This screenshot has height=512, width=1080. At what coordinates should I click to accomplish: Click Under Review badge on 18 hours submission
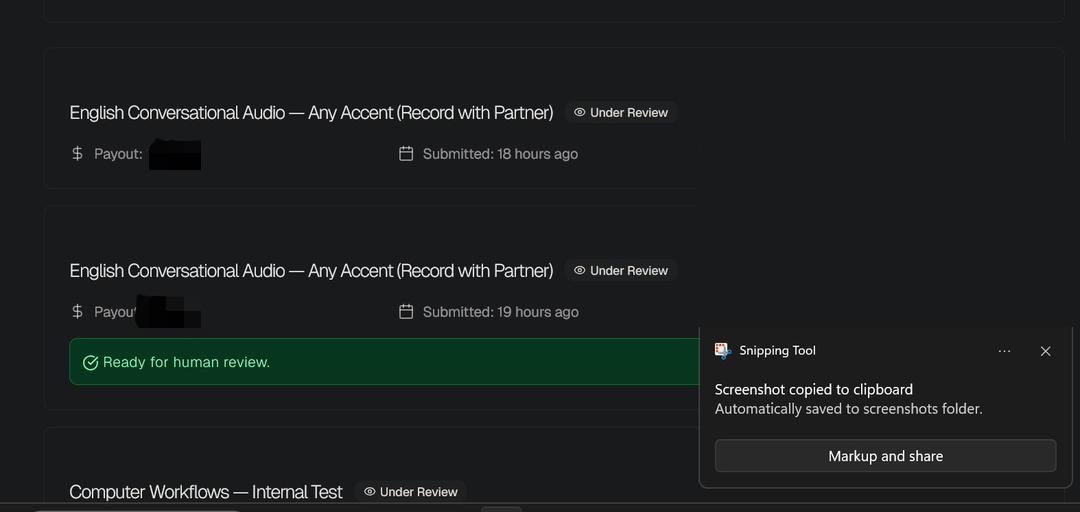point(621,112)
